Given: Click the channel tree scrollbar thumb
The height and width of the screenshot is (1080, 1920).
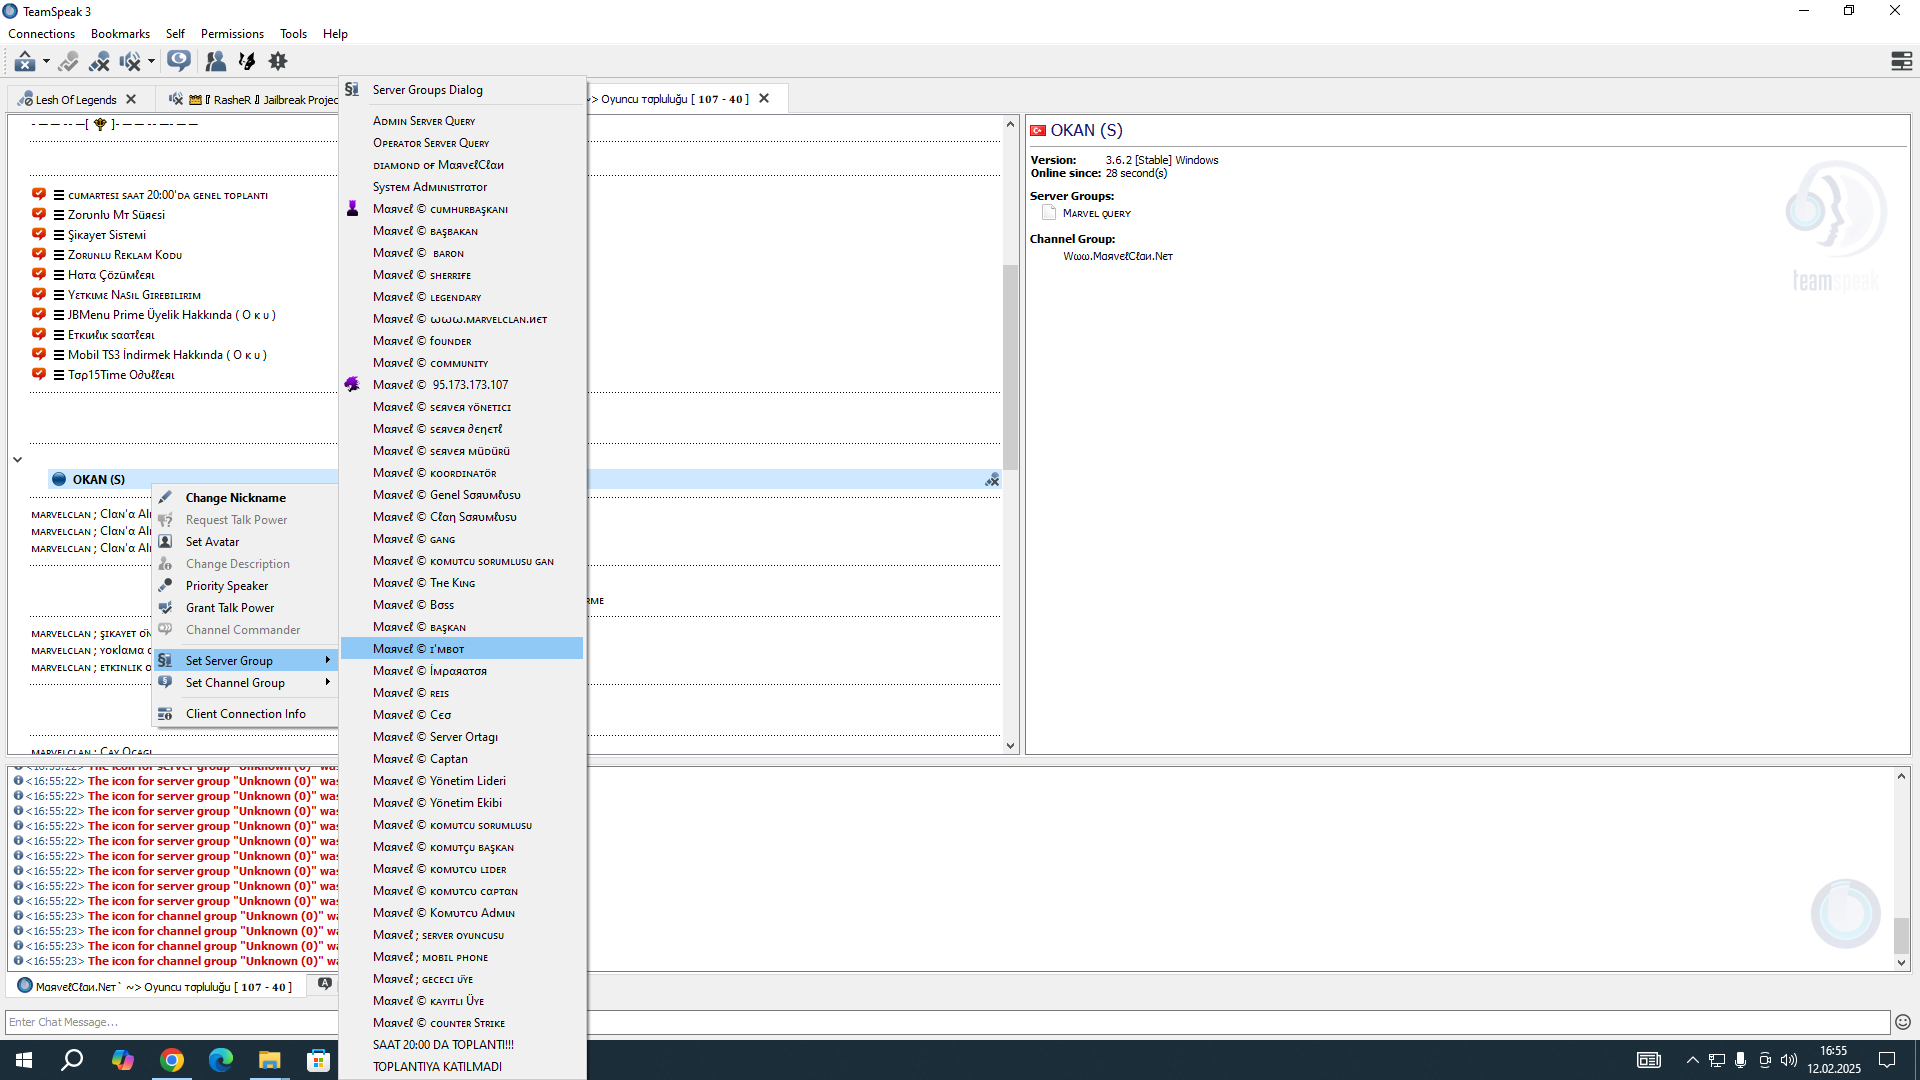Looking at the screenshot, I should 1010,366.
